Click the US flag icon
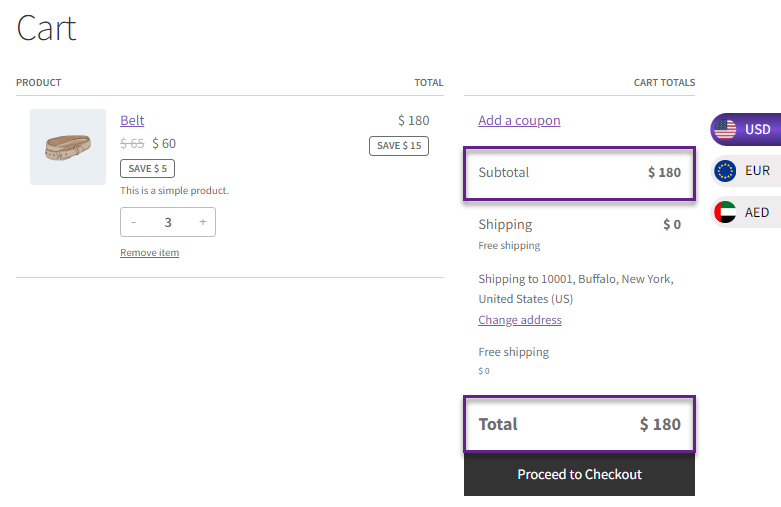 point(725,129)
